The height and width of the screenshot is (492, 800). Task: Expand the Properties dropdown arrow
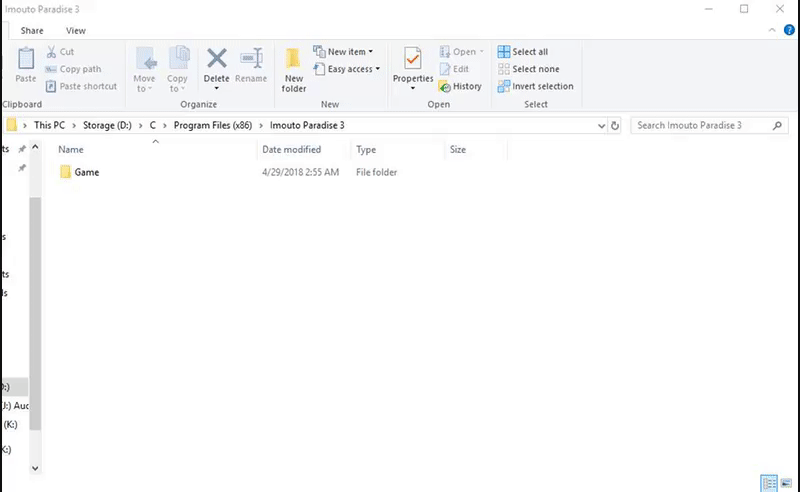413,89
